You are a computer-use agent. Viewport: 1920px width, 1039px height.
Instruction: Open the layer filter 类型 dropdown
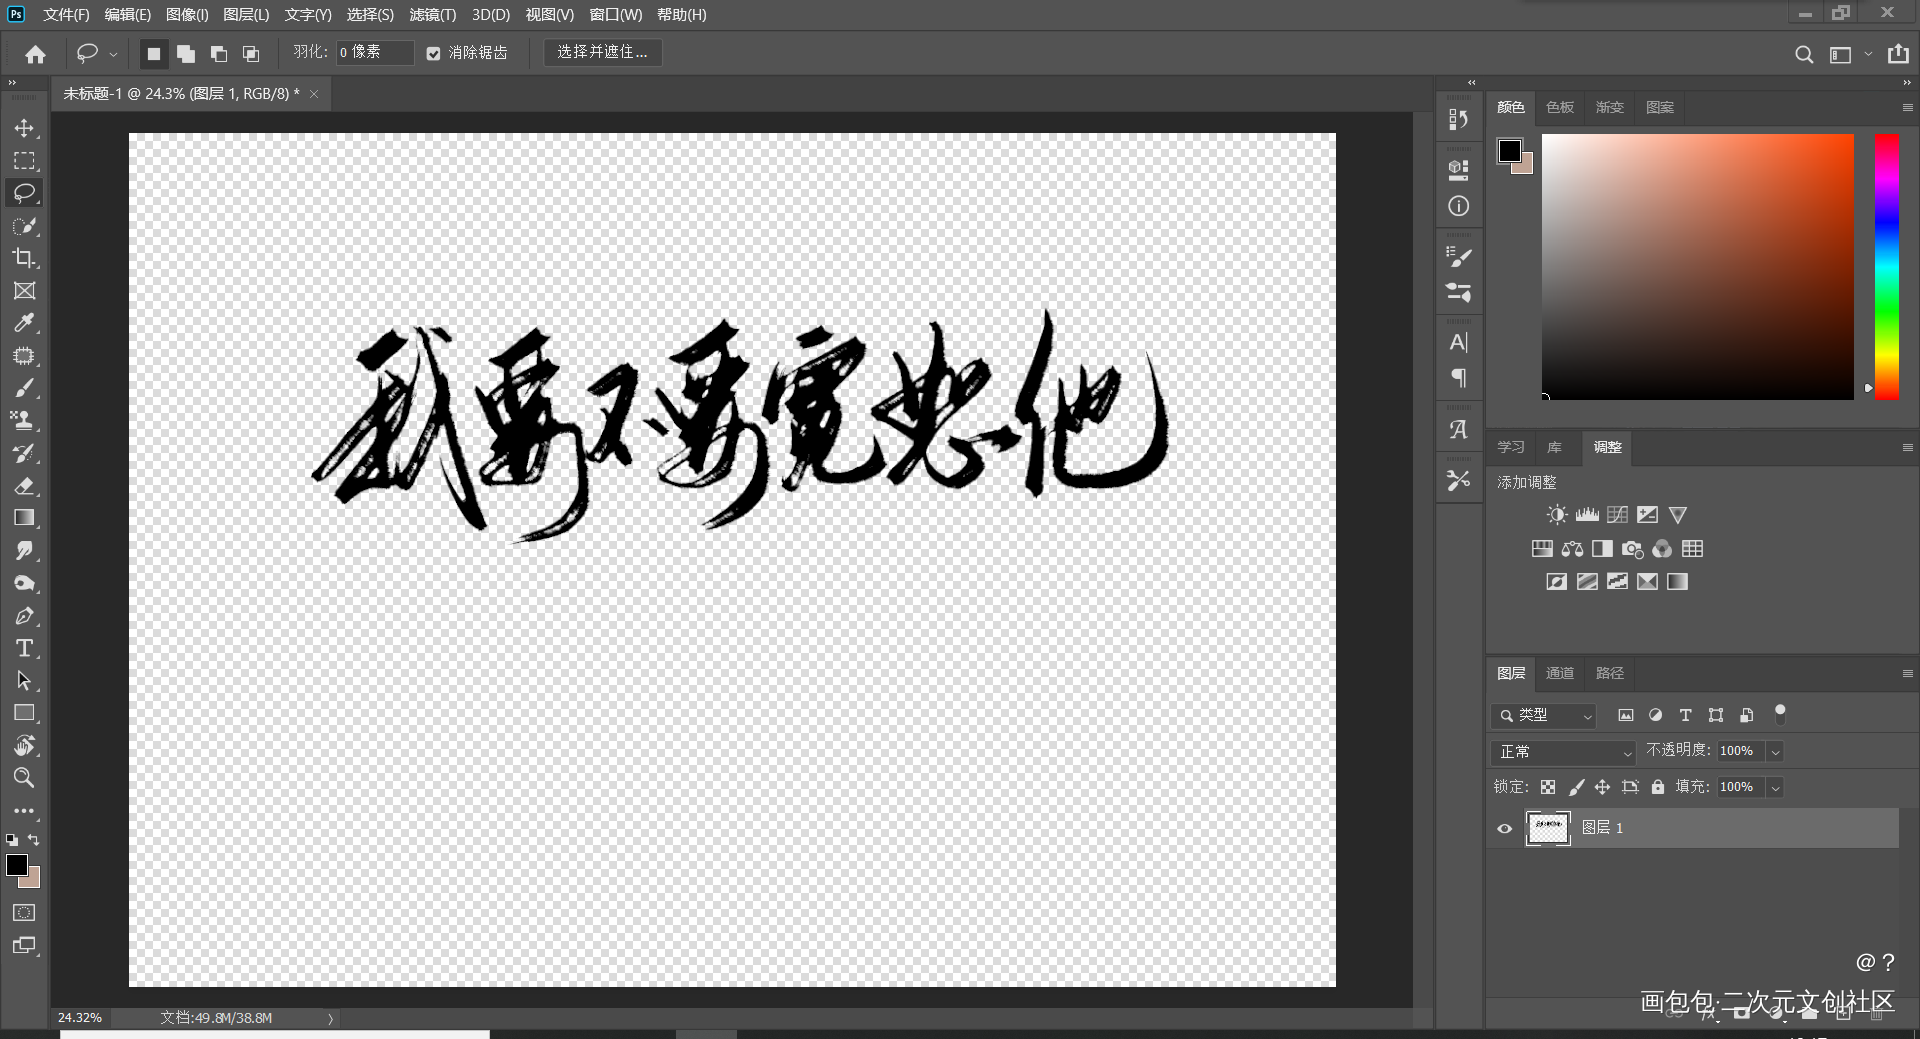click(1543, 715)
